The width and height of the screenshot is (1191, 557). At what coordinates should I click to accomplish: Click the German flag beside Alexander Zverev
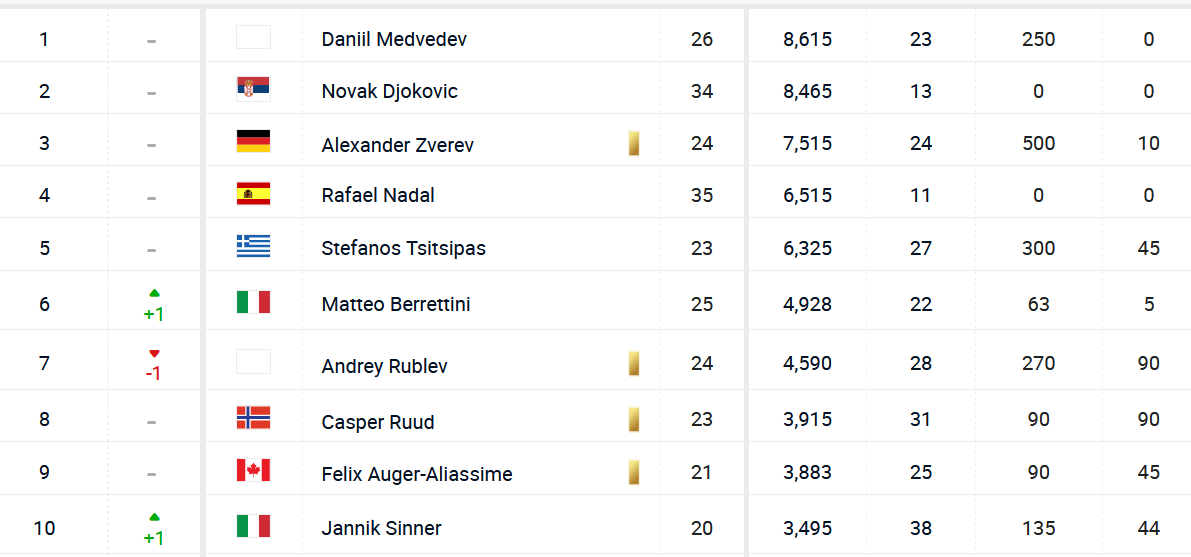pyautogui.click(x=253, y=142)
